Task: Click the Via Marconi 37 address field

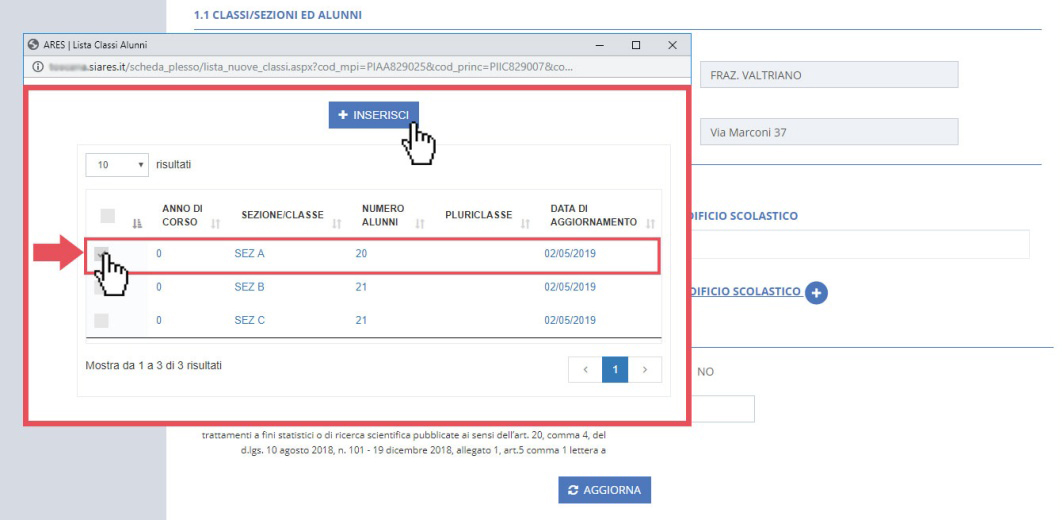Action: click(828, 132)
